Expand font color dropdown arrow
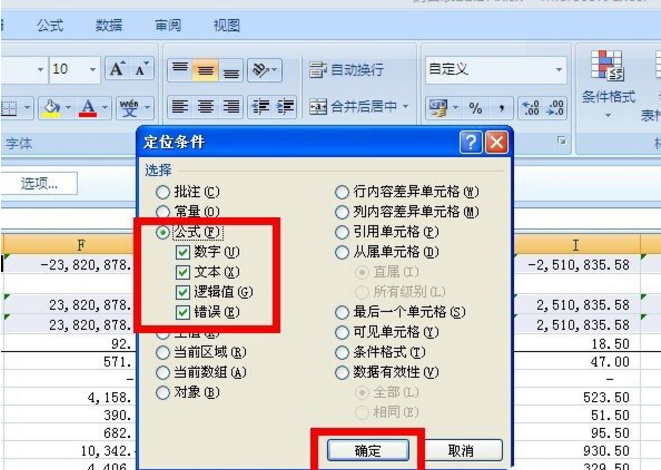661x470 pixels. coord(105,108)
